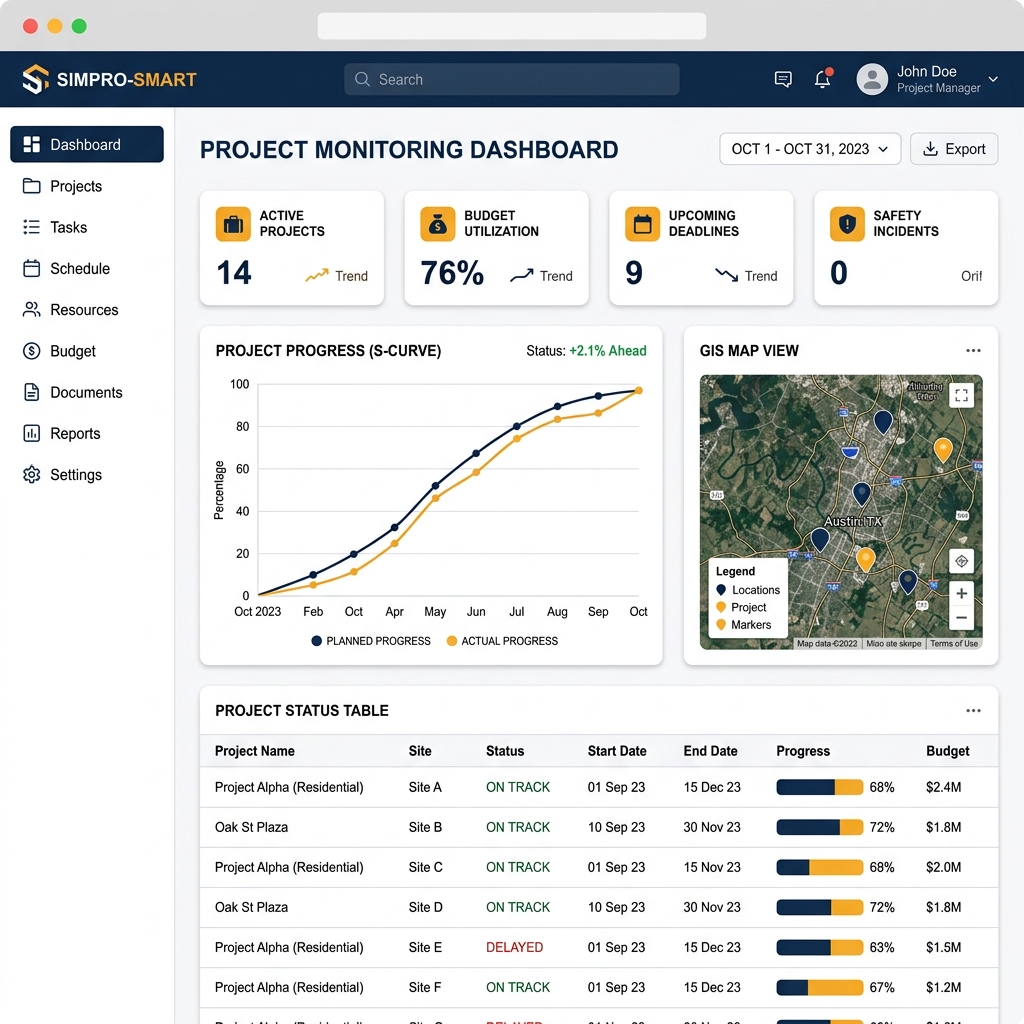Click the Site E progress bar at 63%
This screenshot has height=1024, width=1024.
820,947
